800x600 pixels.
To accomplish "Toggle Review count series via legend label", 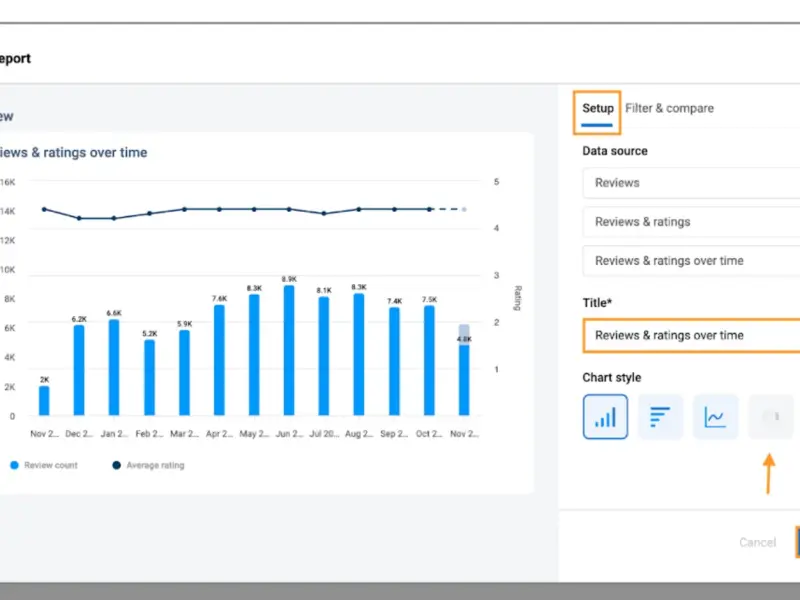I will coord(52,465).
